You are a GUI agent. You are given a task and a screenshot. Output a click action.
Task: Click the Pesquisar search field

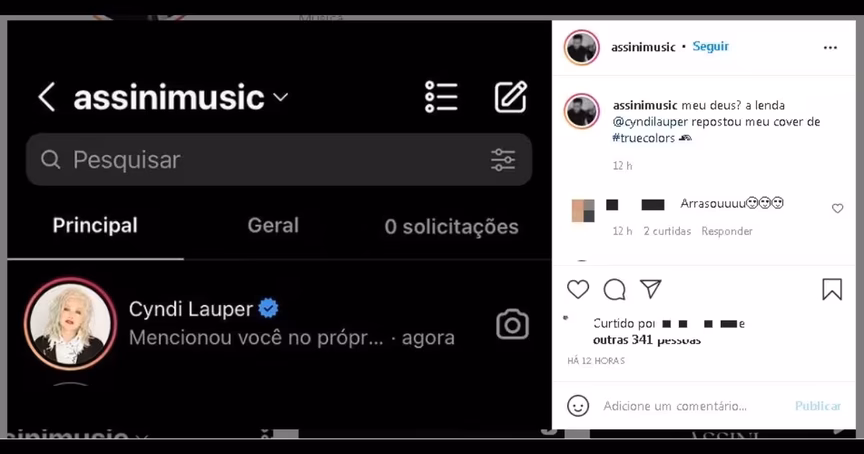tap(279, 160)
